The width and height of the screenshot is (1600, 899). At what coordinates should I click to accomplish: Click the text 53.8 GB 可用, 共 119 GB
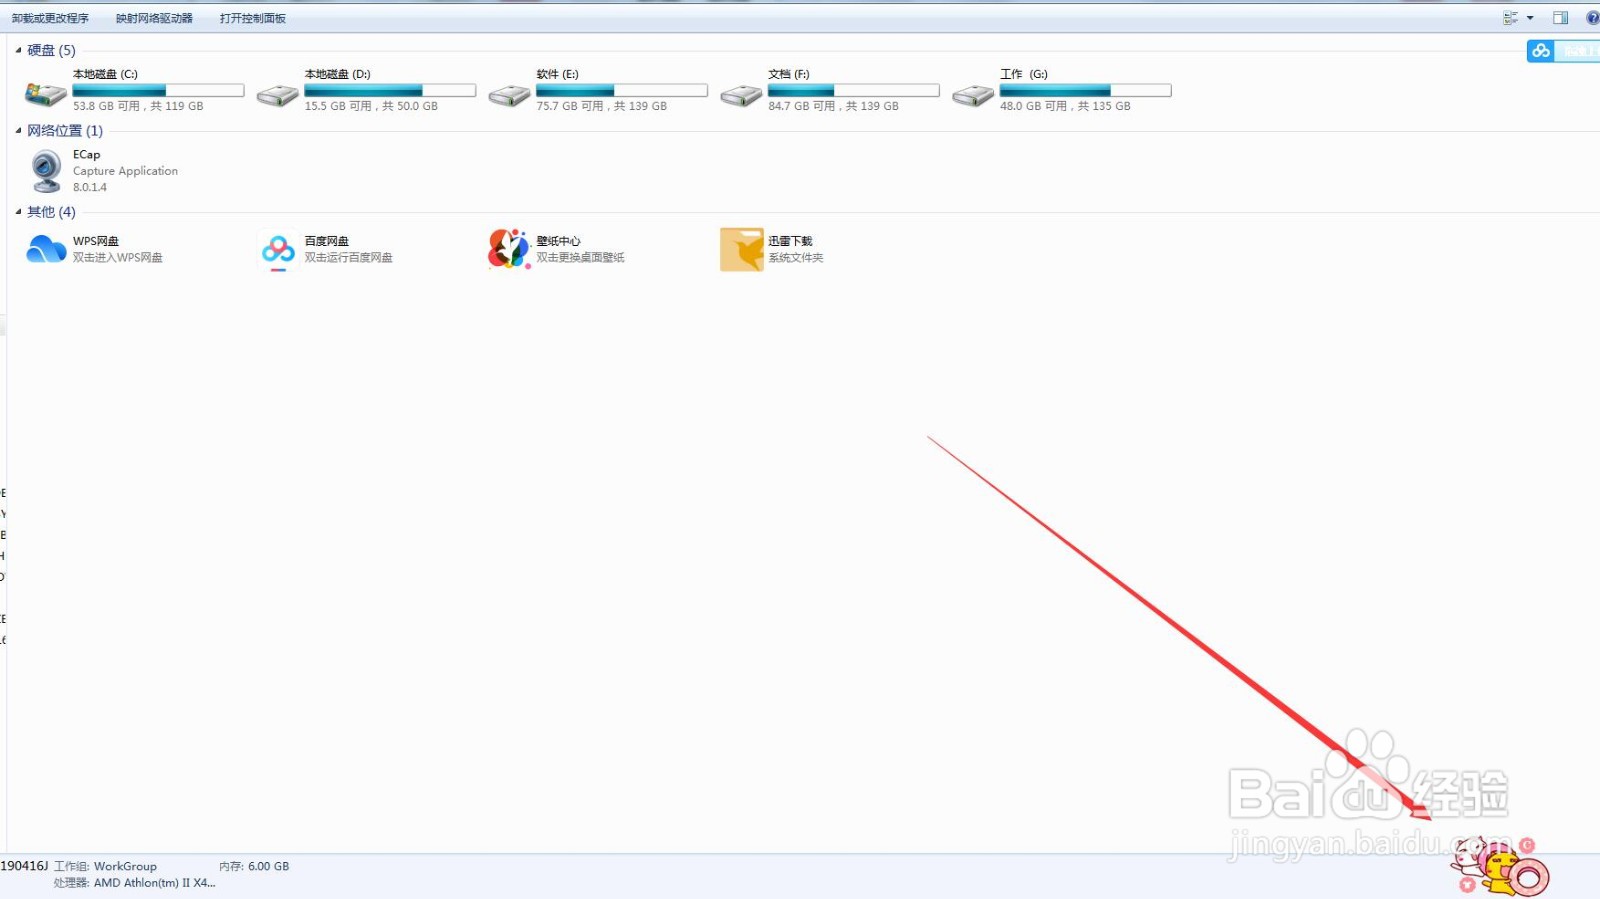tap(138, 106)
